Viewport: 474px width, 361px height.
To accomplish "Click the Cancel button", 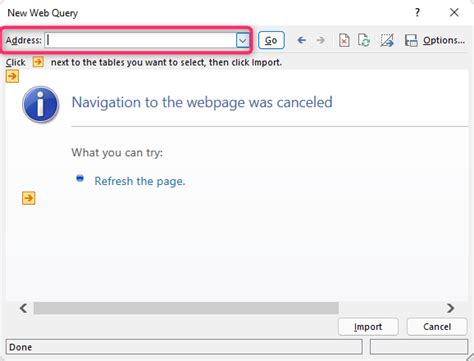I will (x=437, y=327).
